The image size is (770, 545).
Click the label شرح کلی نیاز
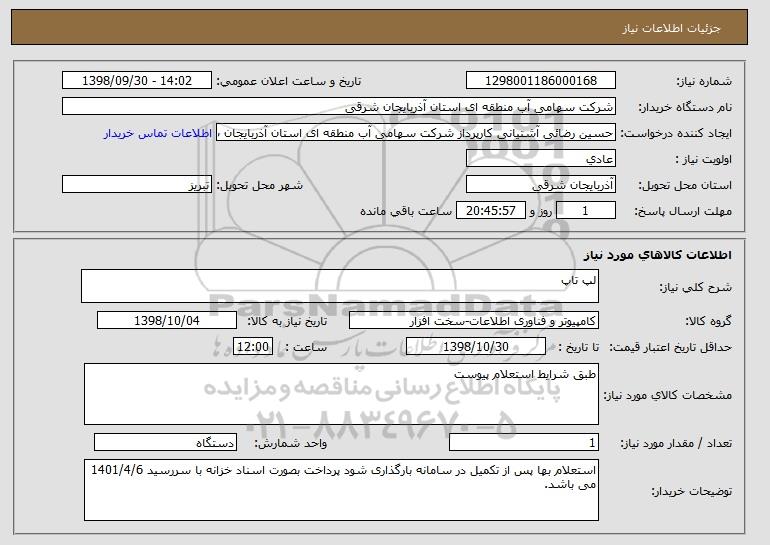point(695,287)
